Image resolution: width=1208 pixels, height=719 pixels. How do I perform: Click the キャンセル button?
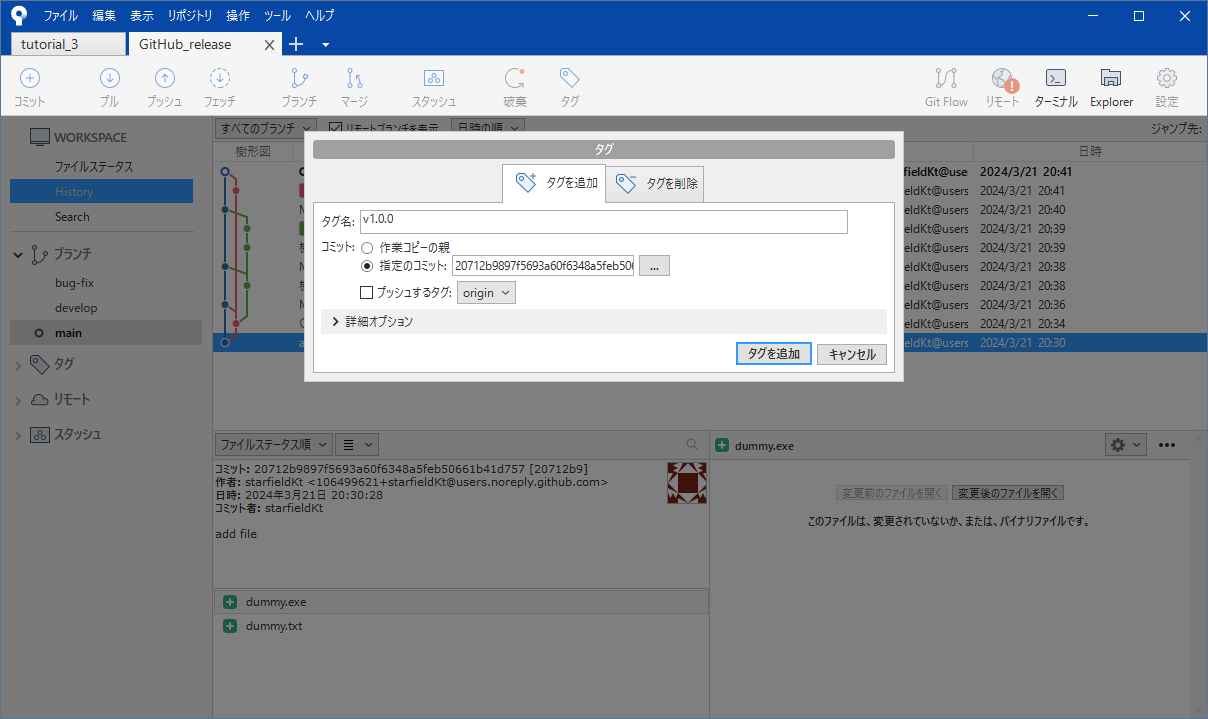(852, 354)
